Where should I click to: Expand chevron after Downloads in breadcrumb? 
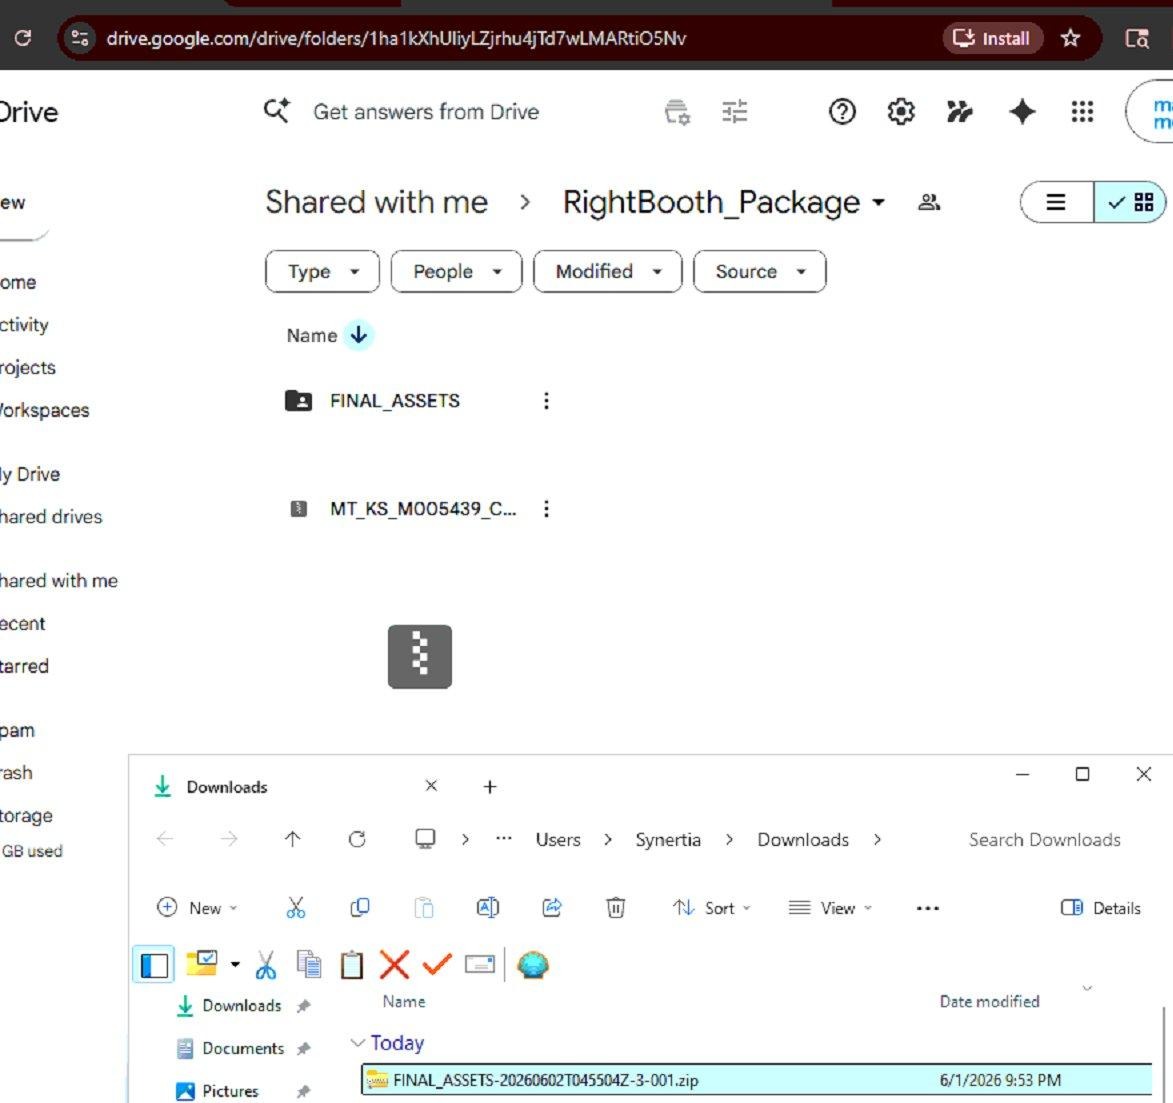point(877,840)
